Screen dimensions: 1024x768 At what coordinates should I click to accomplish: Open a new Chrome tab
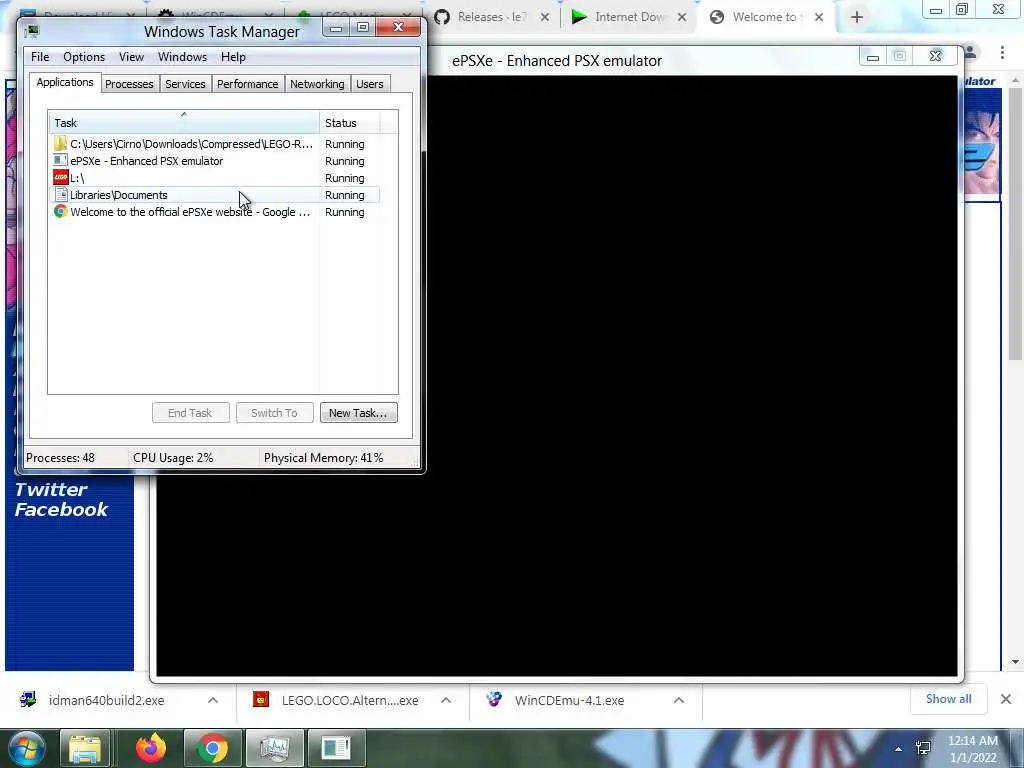pyautogui.click(x=857, y=18)
